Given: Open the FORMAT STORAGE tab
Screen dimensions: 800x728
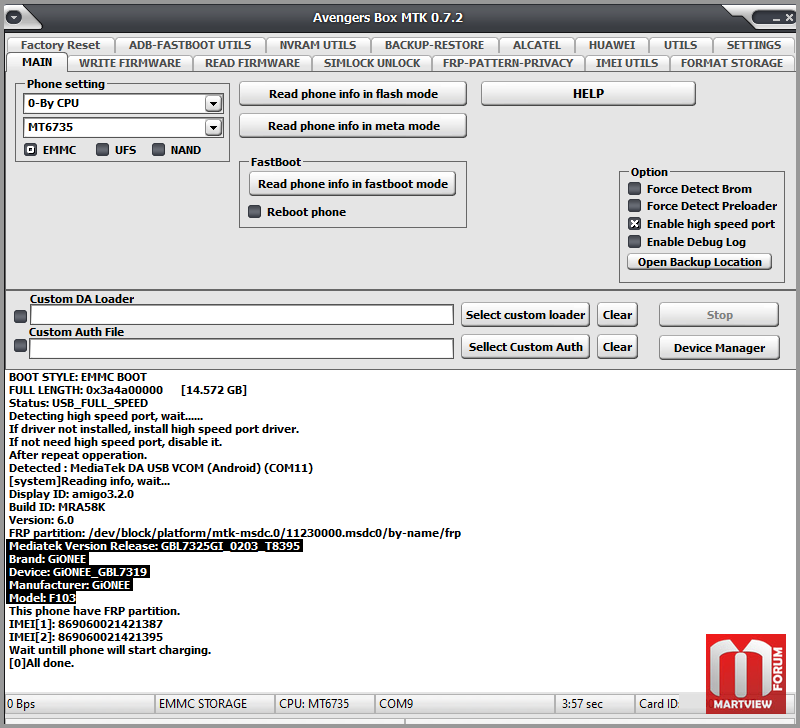Looking at the screenshot, I should 732,63.
